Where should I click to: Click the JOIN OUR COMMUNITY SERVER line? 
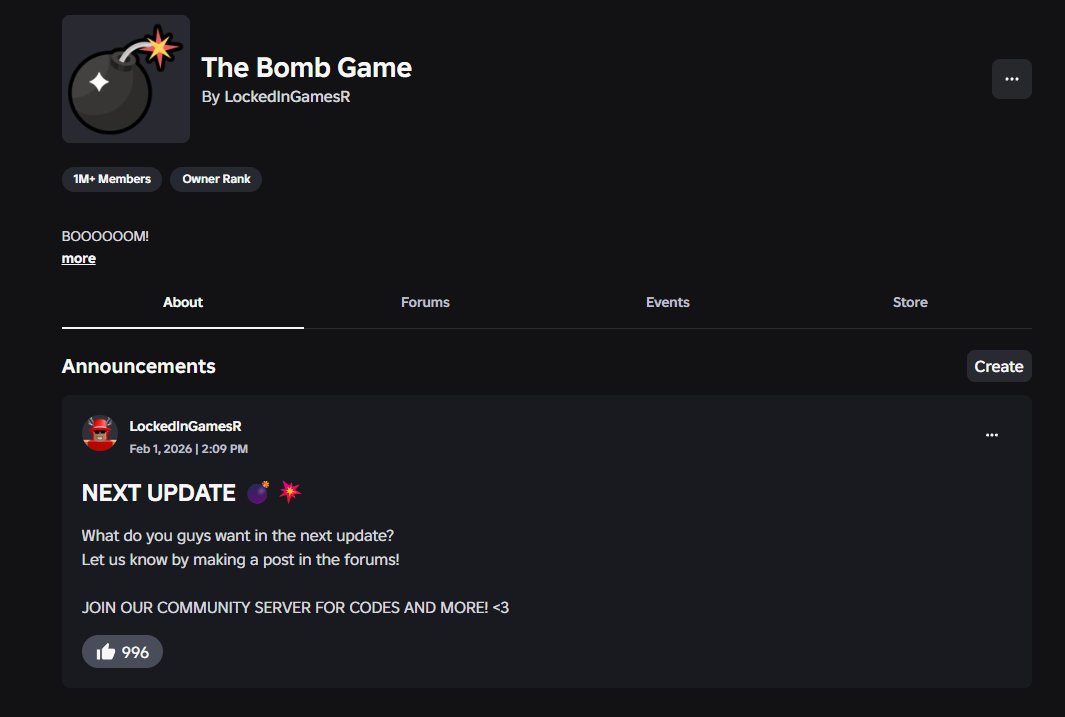click(x=295, y=608)
